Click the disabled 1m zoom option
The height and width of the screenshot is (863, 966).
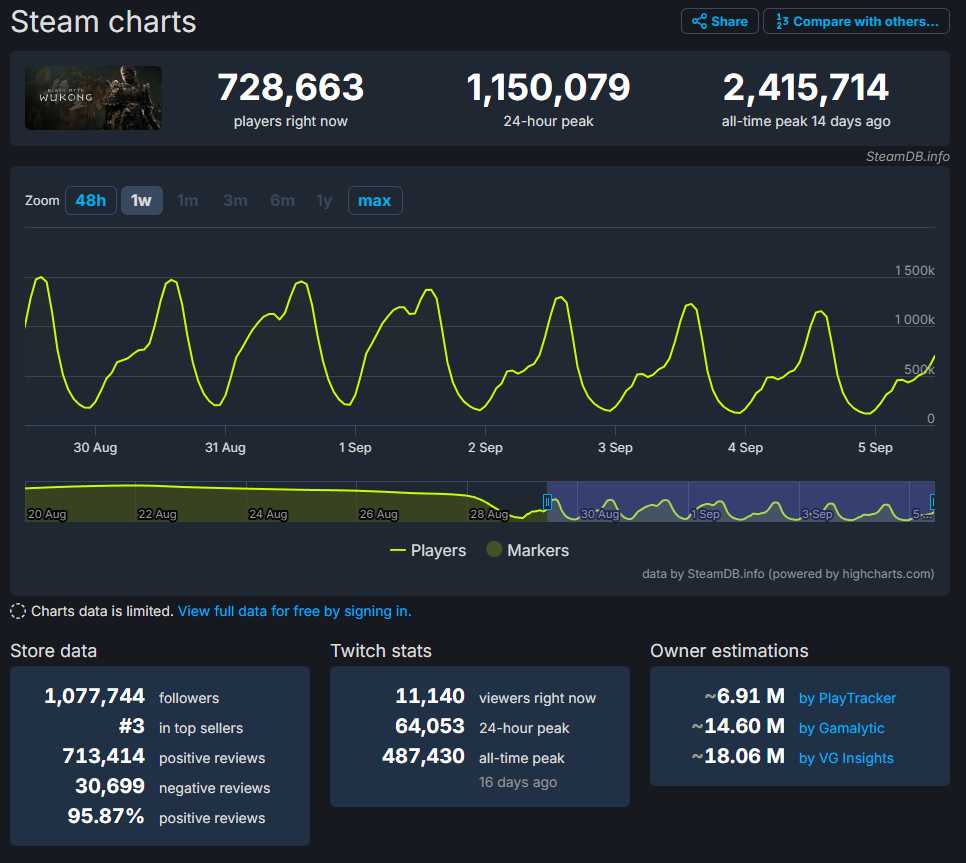(x=187, y=200)
